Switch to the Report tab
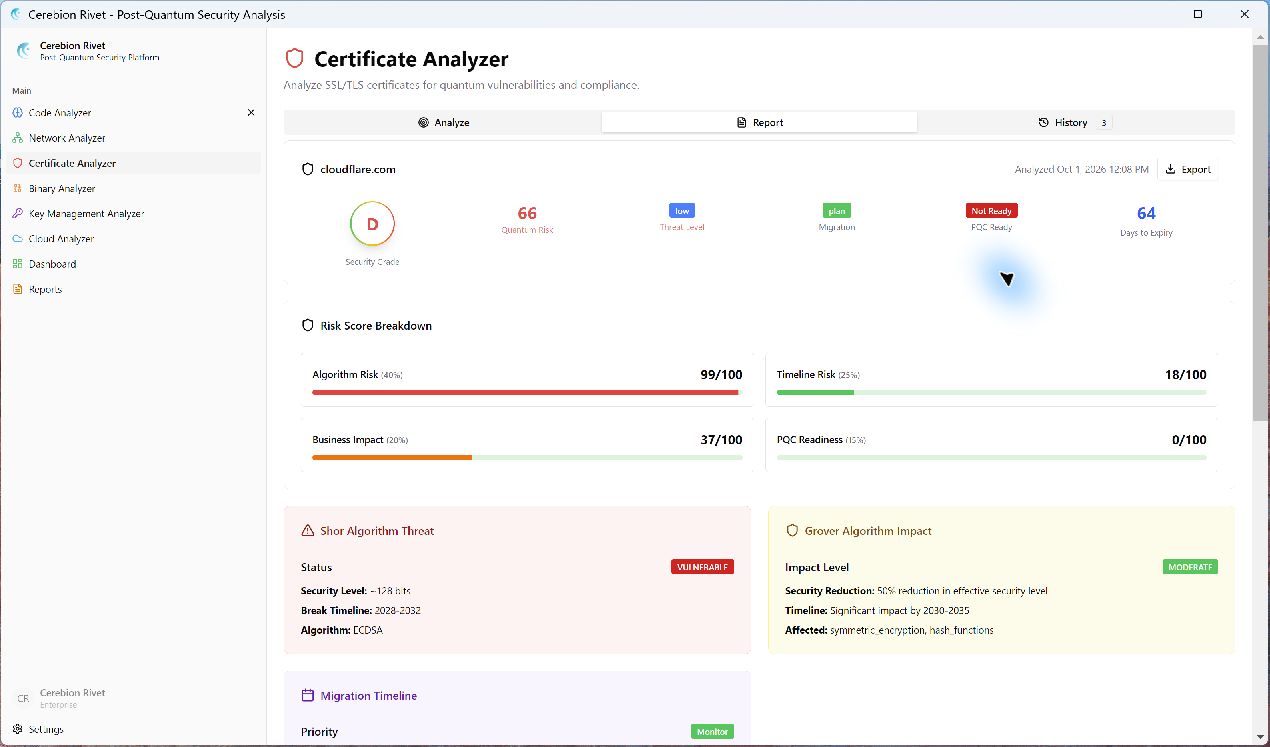Viewport: 1270px width, 747px height. tap(759, 122)
